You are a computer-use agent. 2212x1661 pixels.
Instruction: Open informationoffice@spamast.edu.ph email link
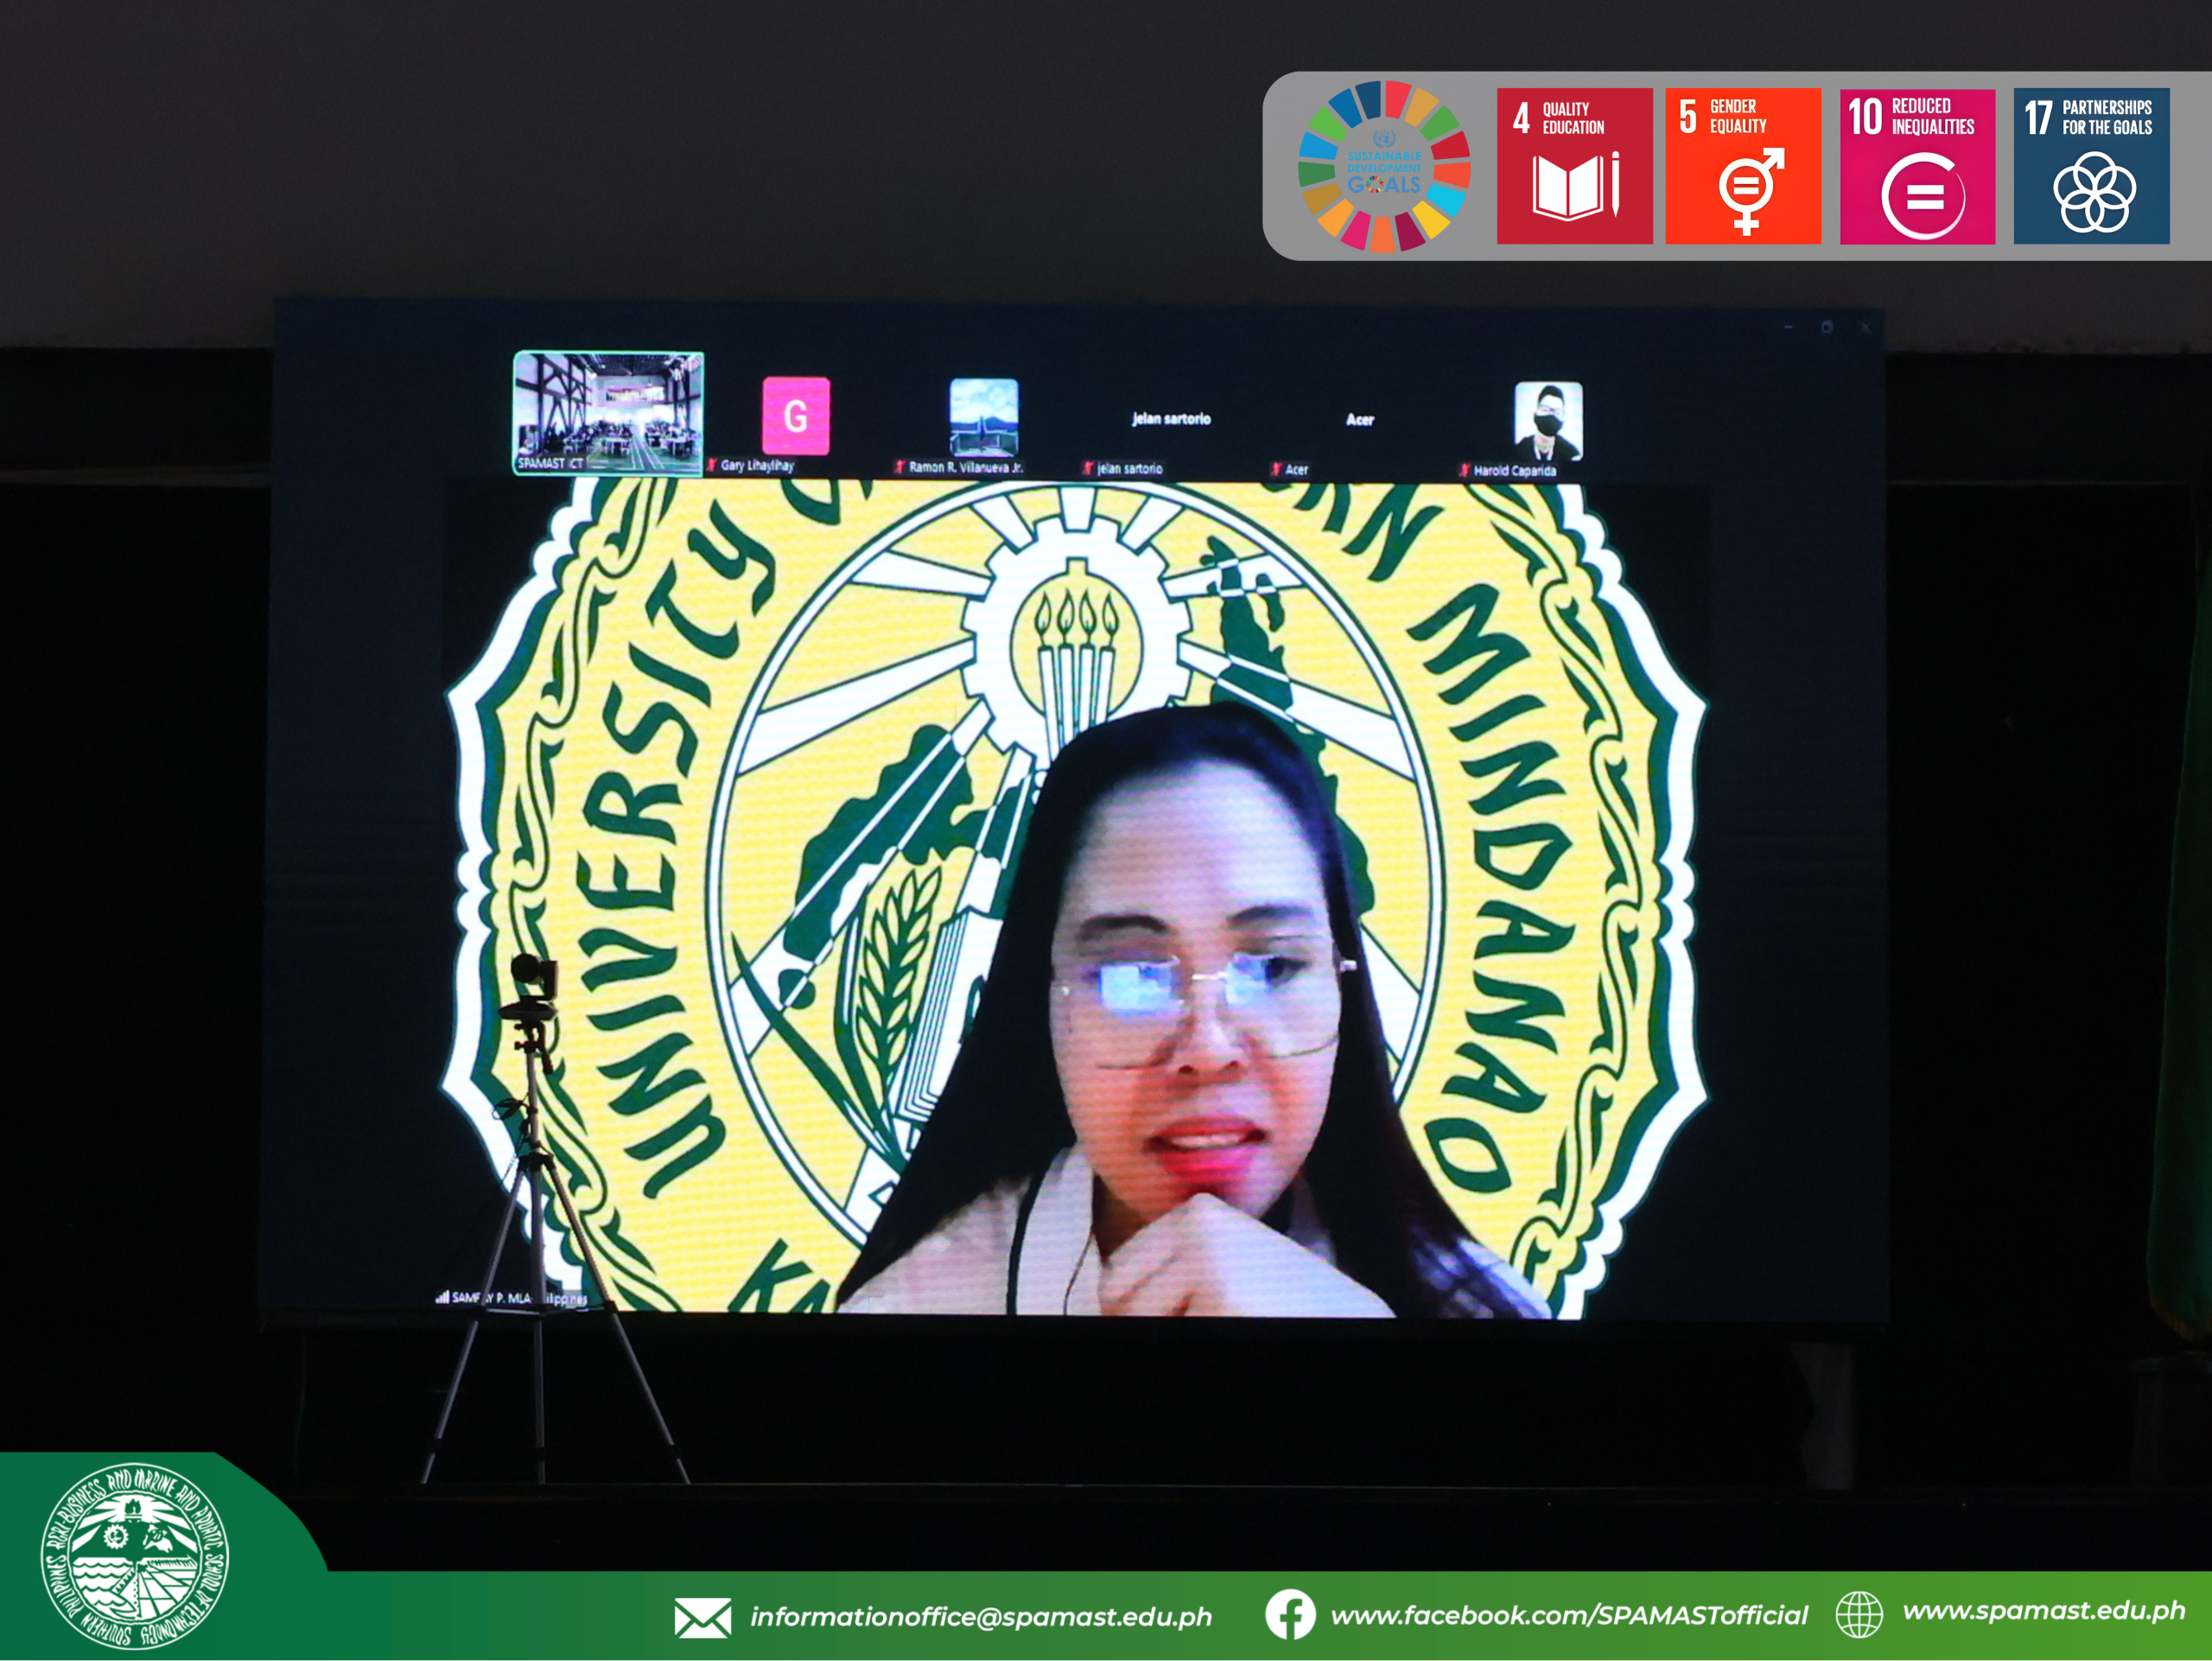coord(980,1616)
